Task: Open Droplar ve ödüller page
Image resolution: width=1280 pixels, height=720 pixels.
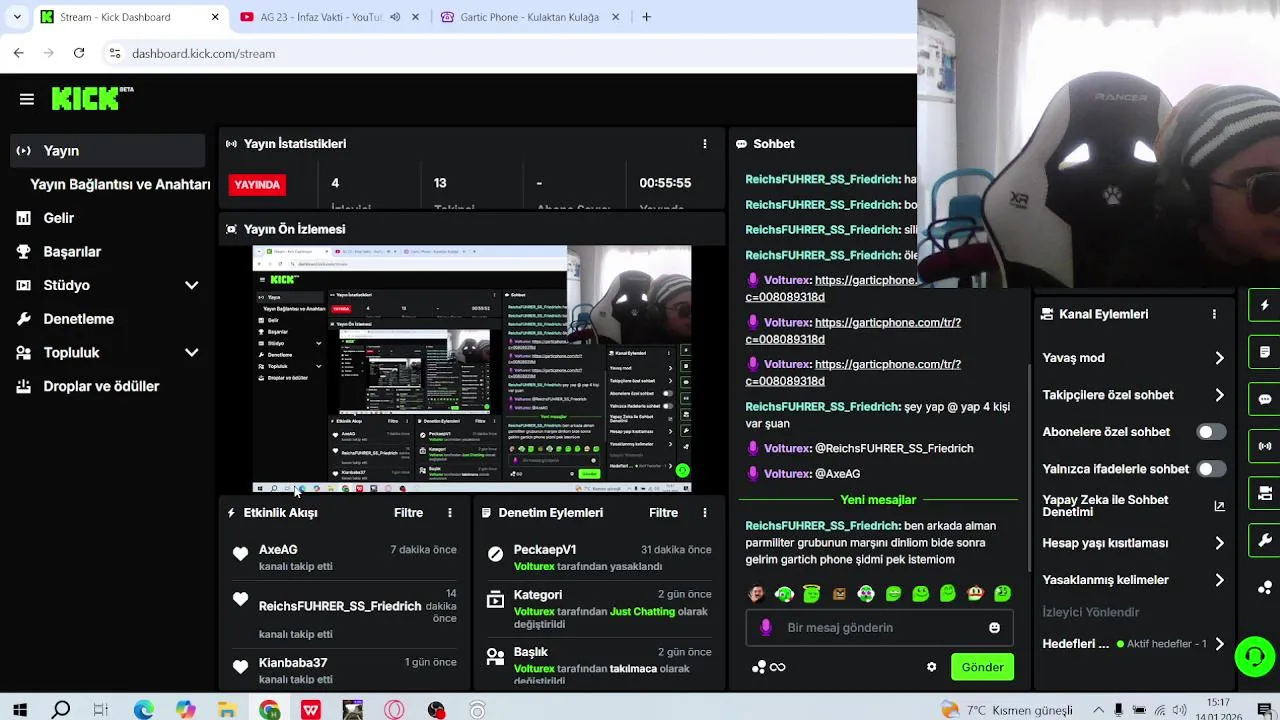Action: 101,386
